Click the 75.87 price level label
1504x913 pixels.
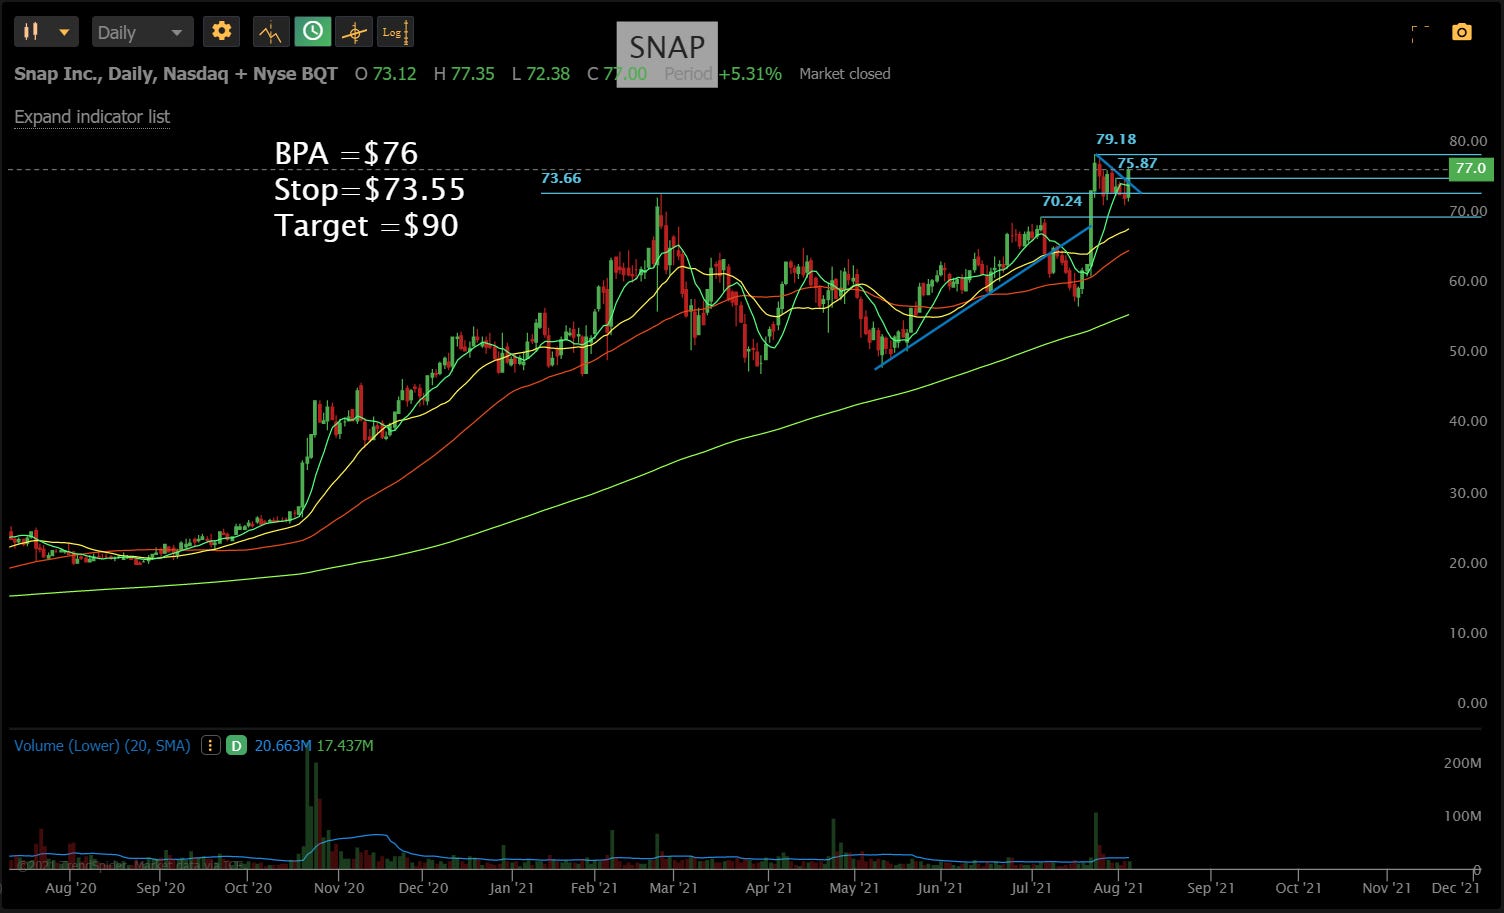click(1137, 163)
